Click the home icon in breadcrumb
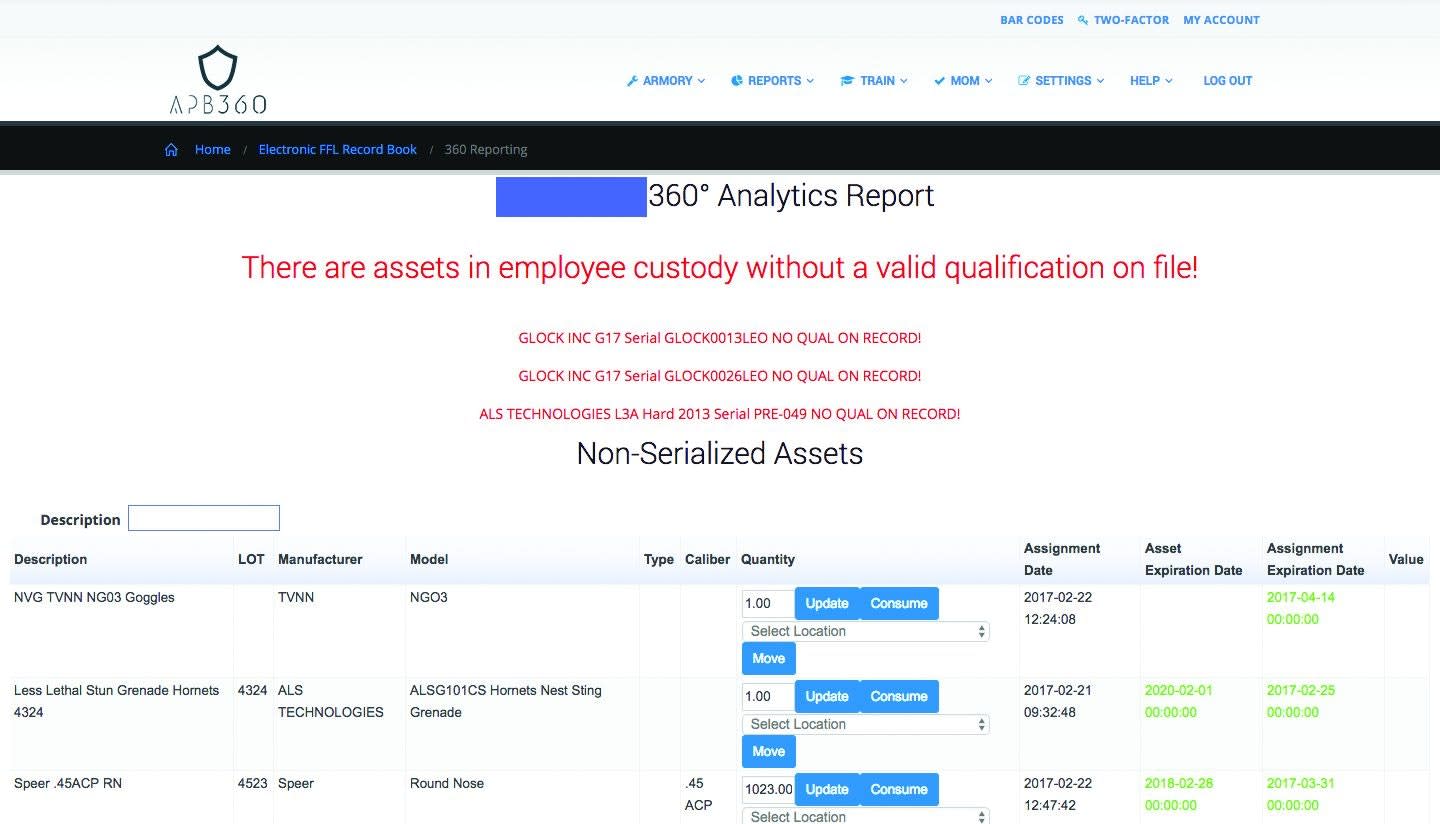This screenshot has width=1440, height=824. [172, 150]
